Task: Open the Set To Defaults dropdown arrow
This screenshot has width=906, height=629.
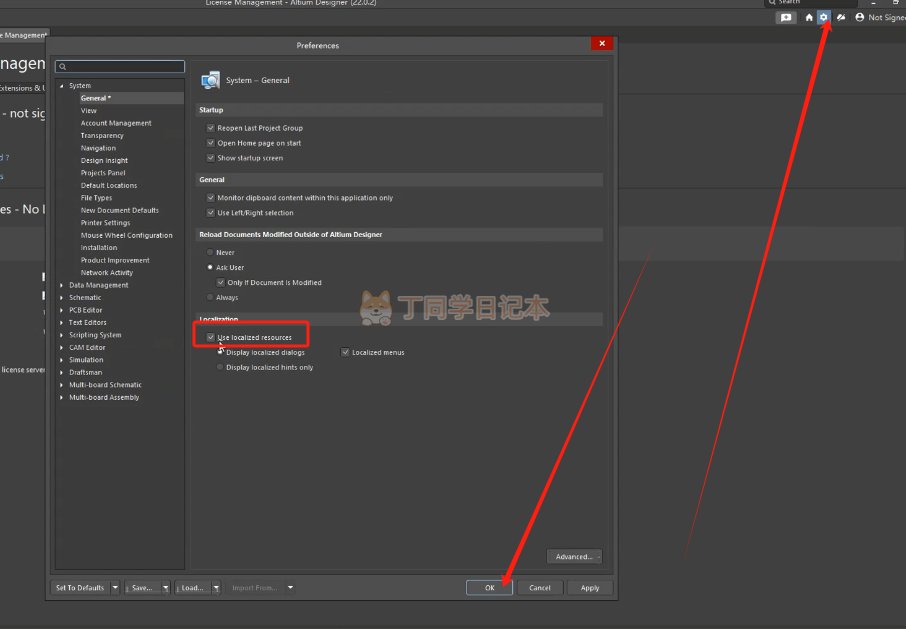Action: point(115,588)
